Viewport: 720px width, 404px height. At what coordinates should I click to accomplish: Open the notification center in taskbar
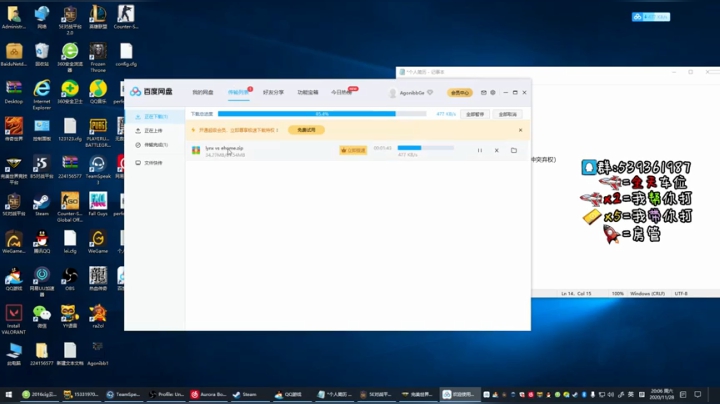698,394
